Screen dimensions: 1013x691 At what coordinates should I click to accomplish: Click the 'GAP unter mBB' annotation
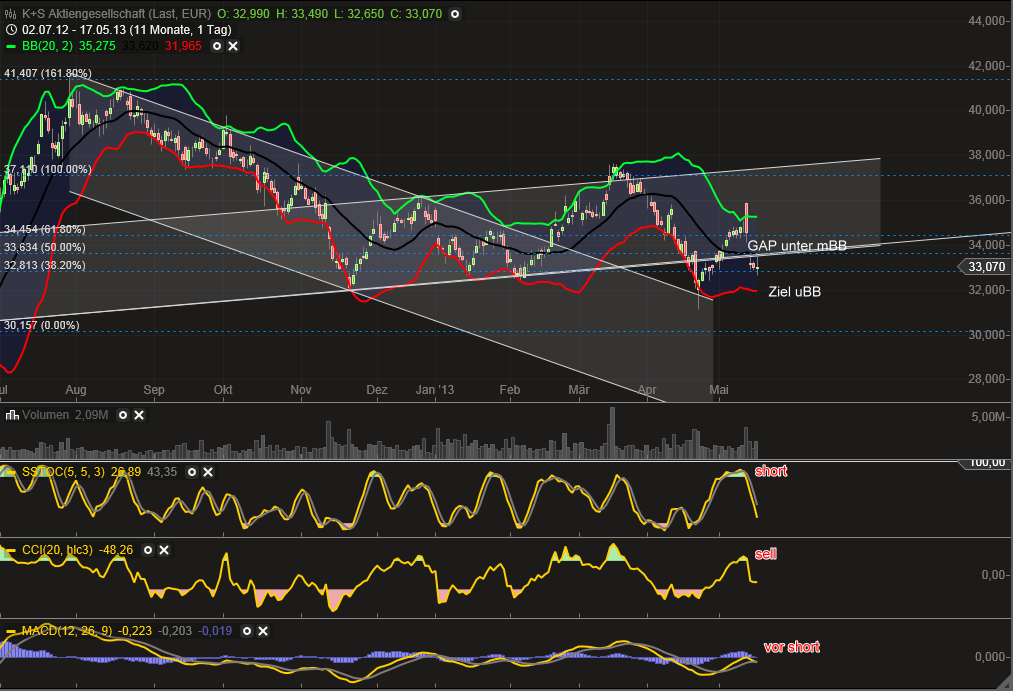(797, 245)
